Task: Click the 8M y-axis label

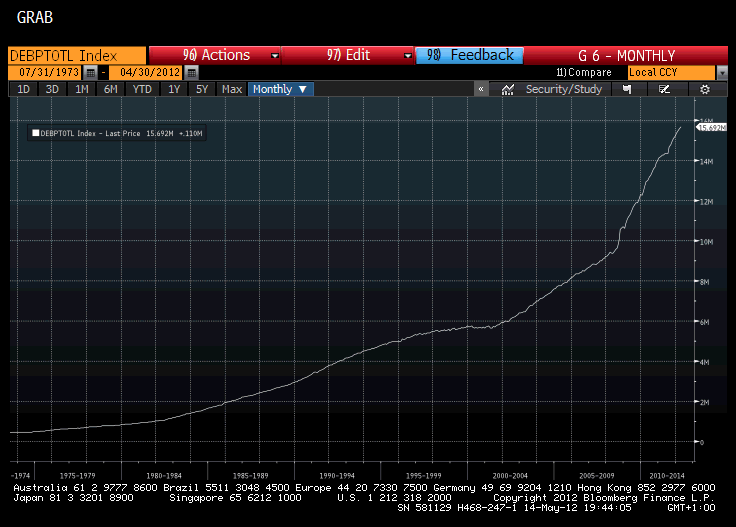Action: coord(704,282)
